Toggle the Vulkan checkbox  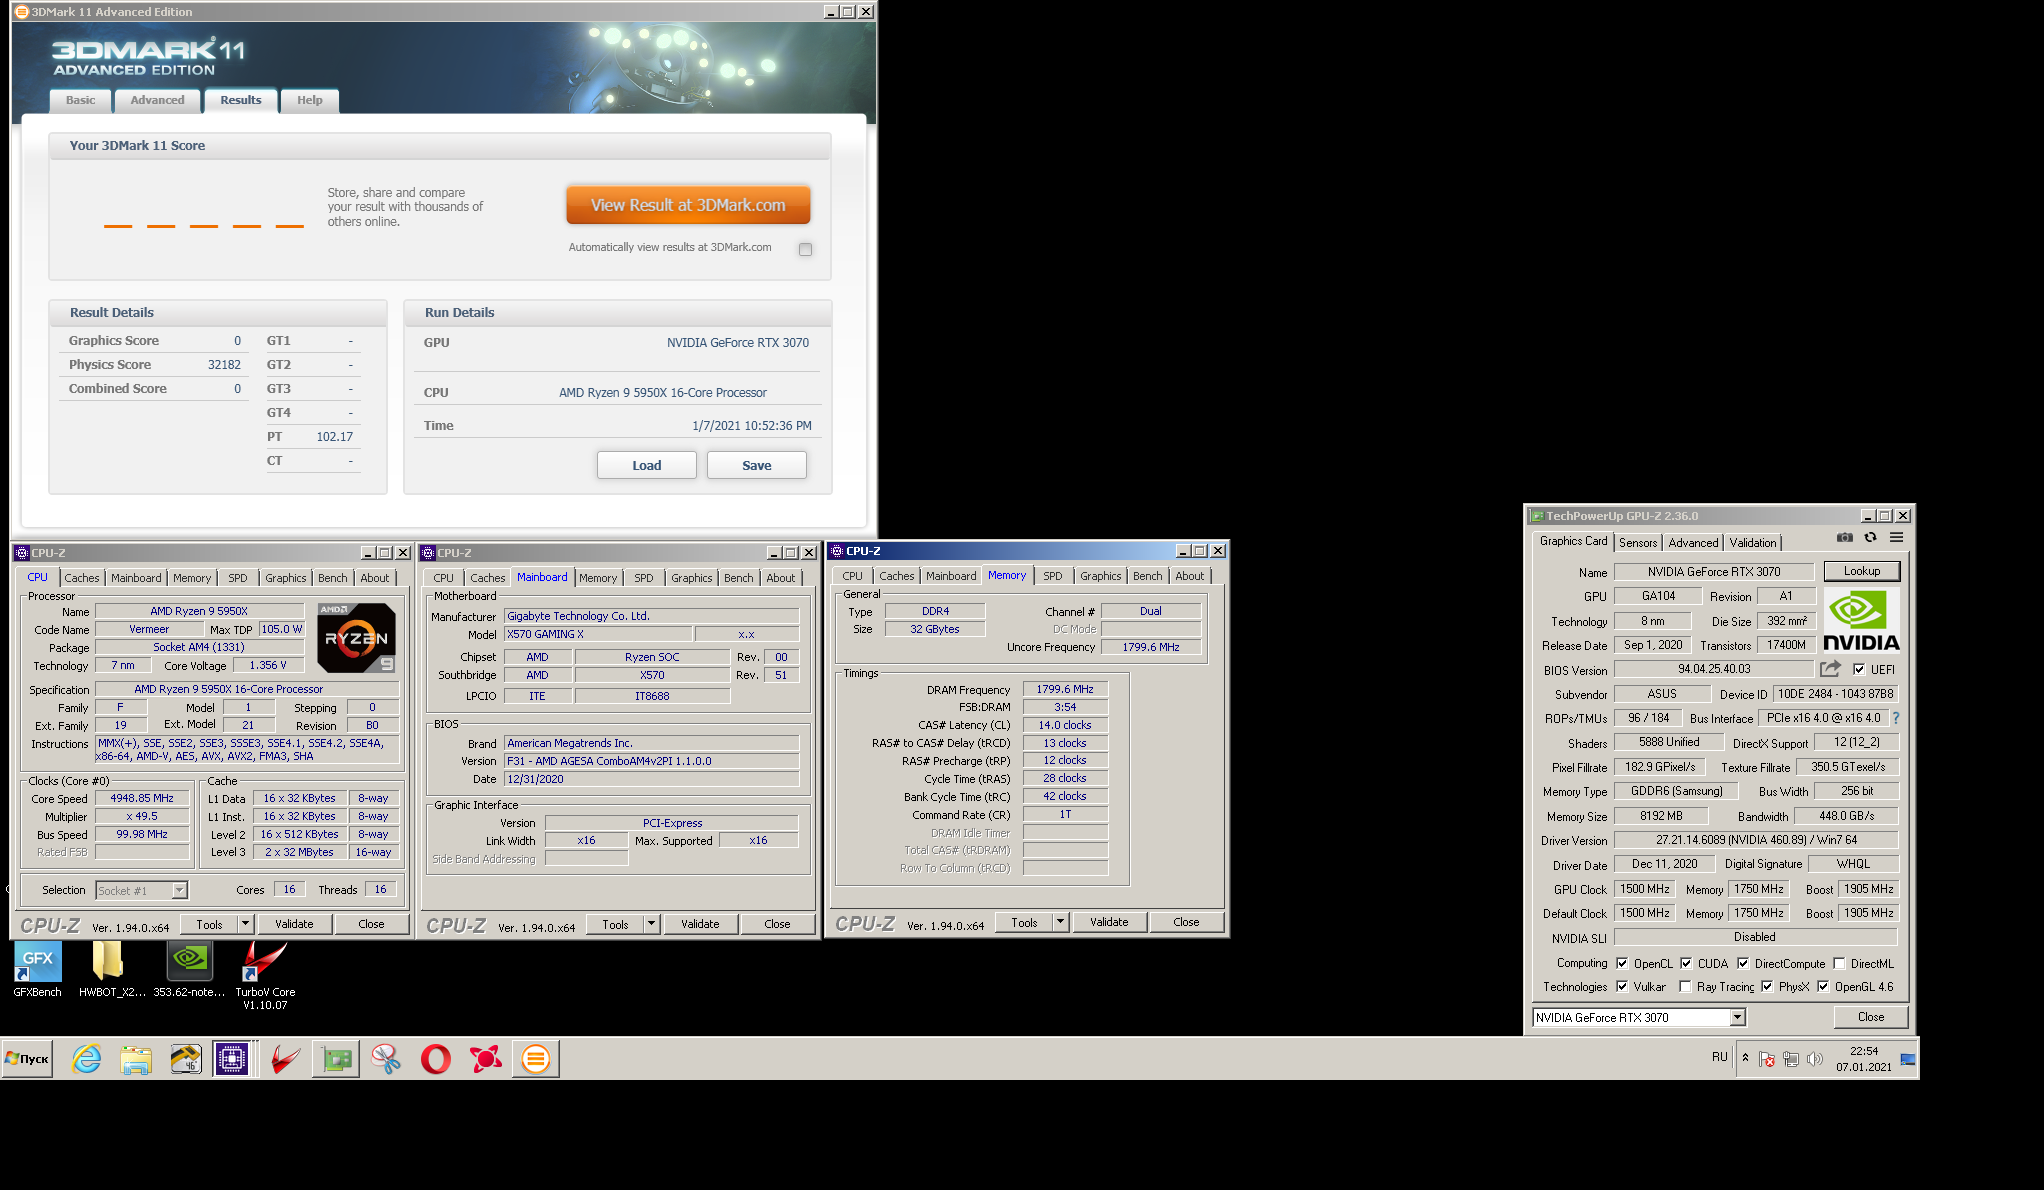(1622, 986)
